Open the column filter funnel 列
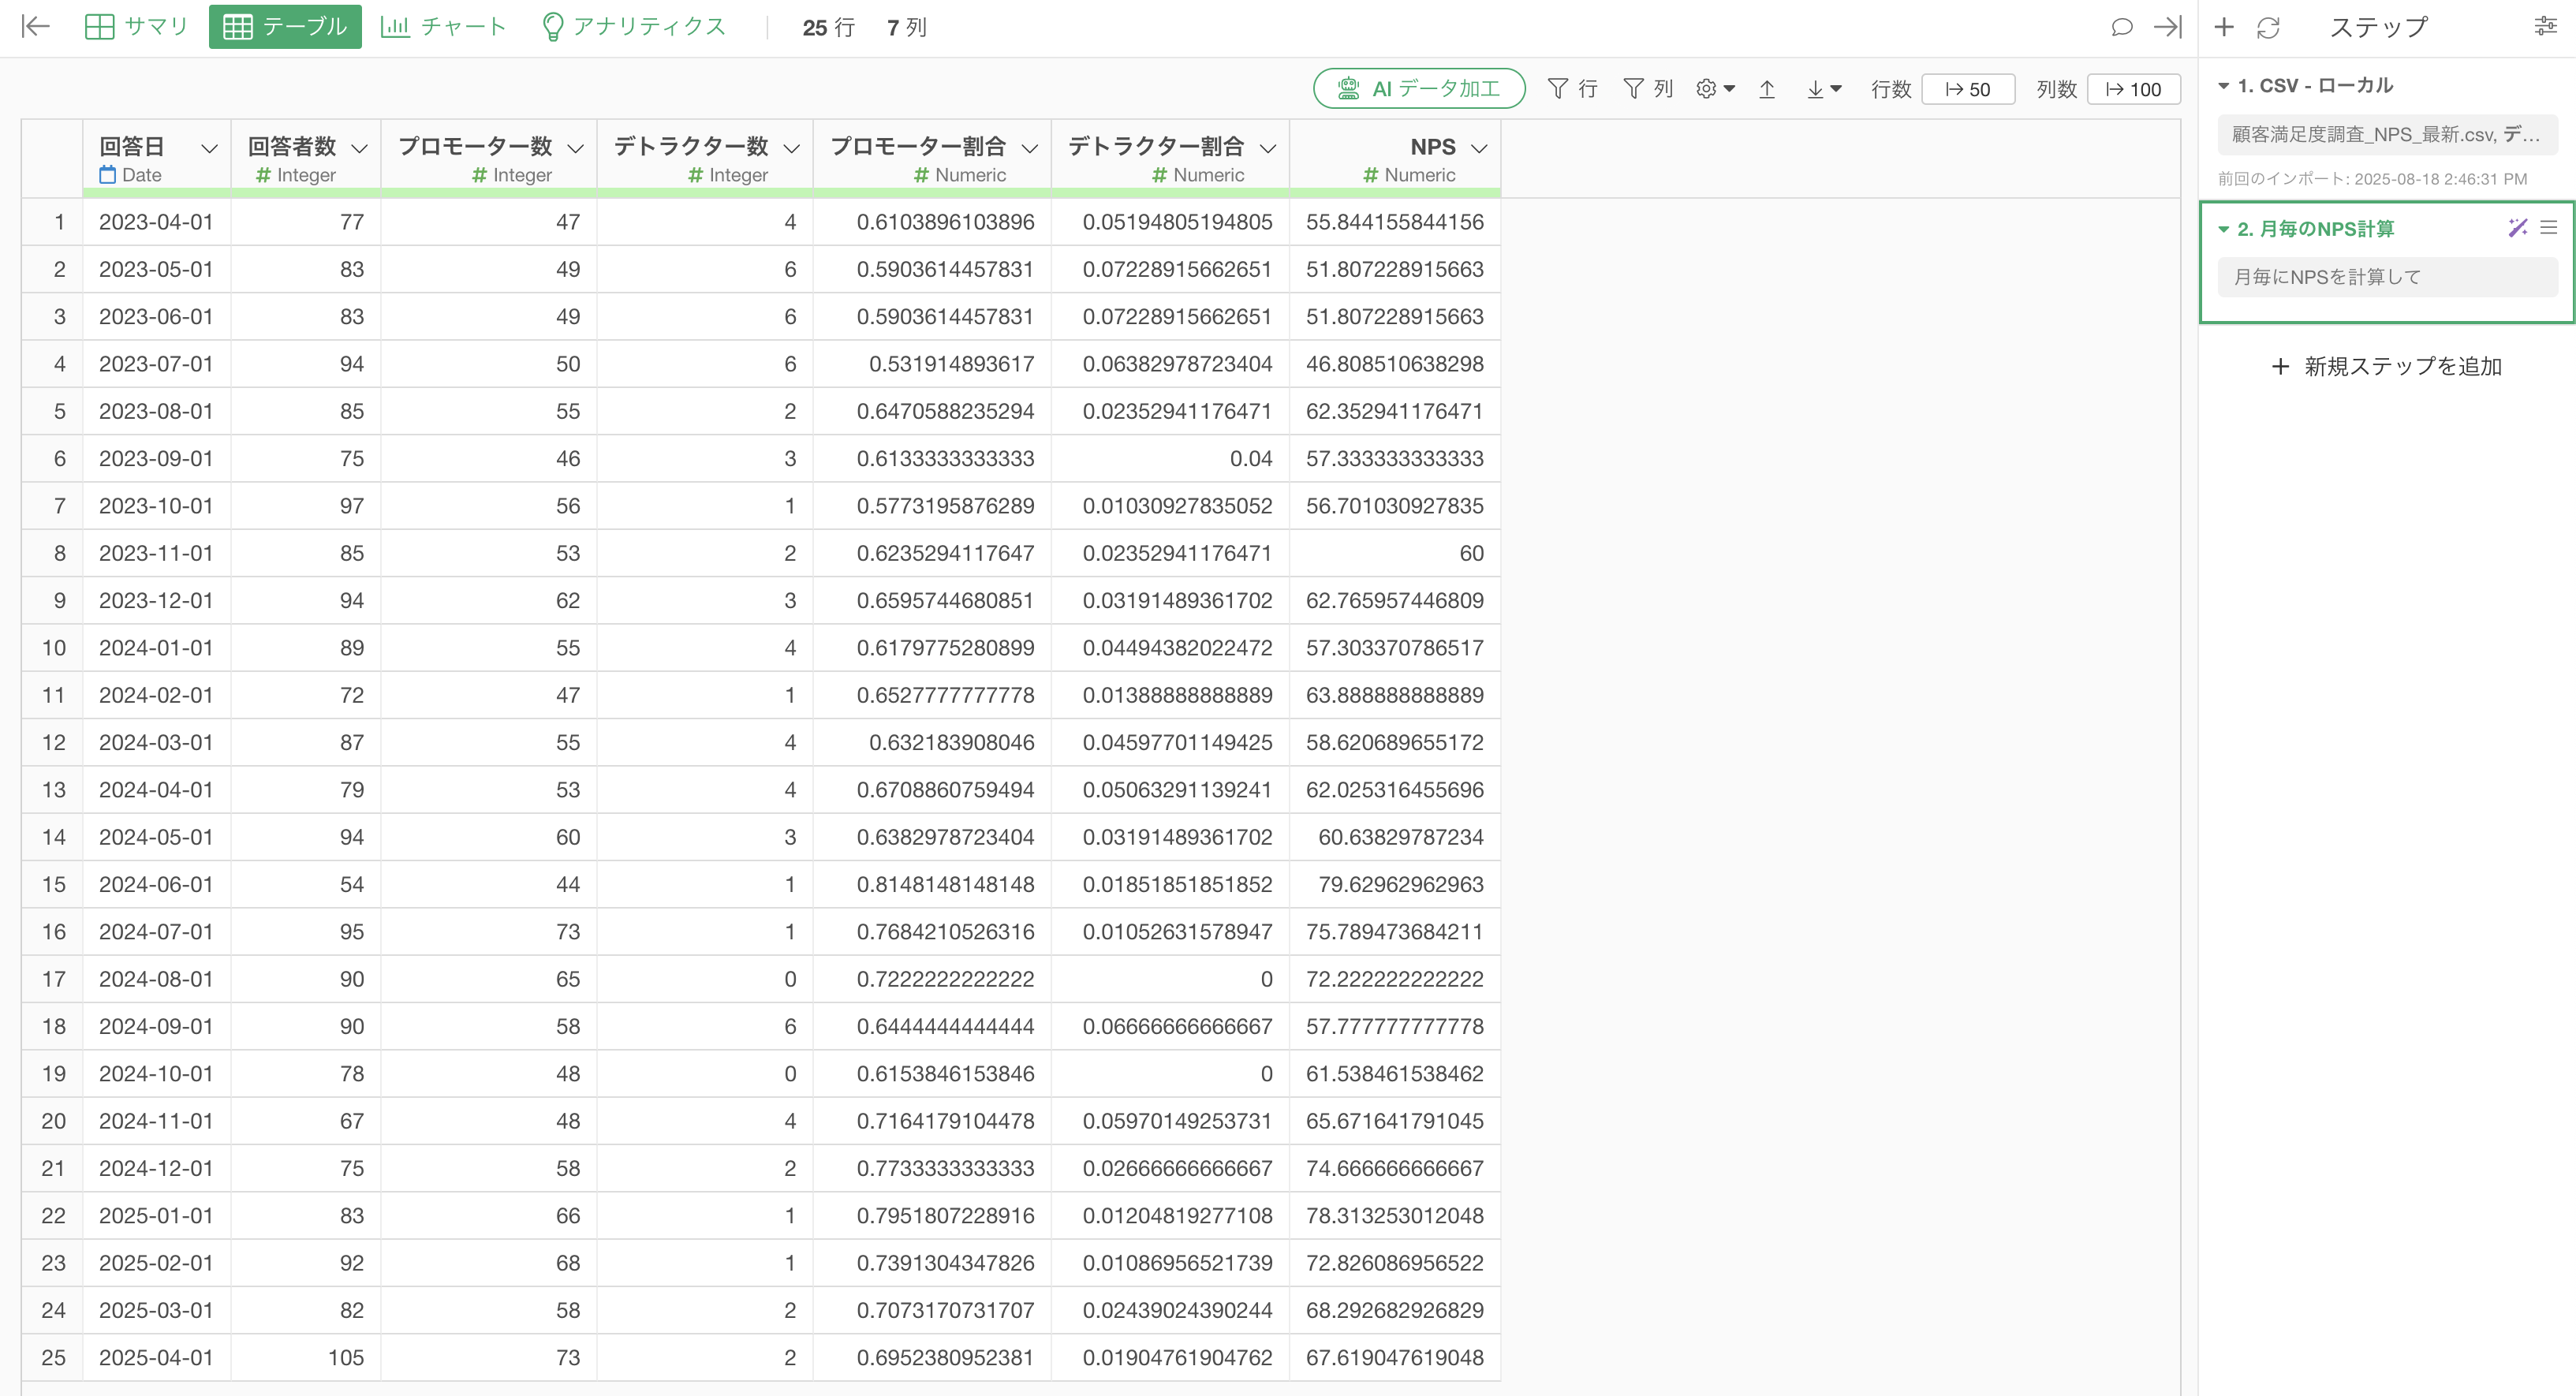This screenshot has height=1396, width=2576. (1647, 89)
